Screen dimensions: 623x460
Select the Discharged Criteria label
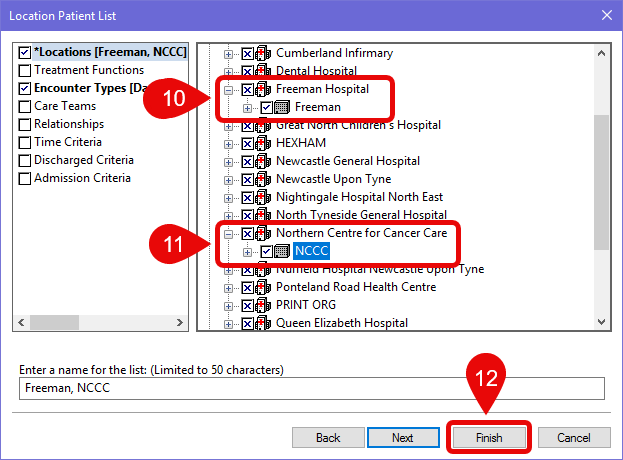pos(84,160)
